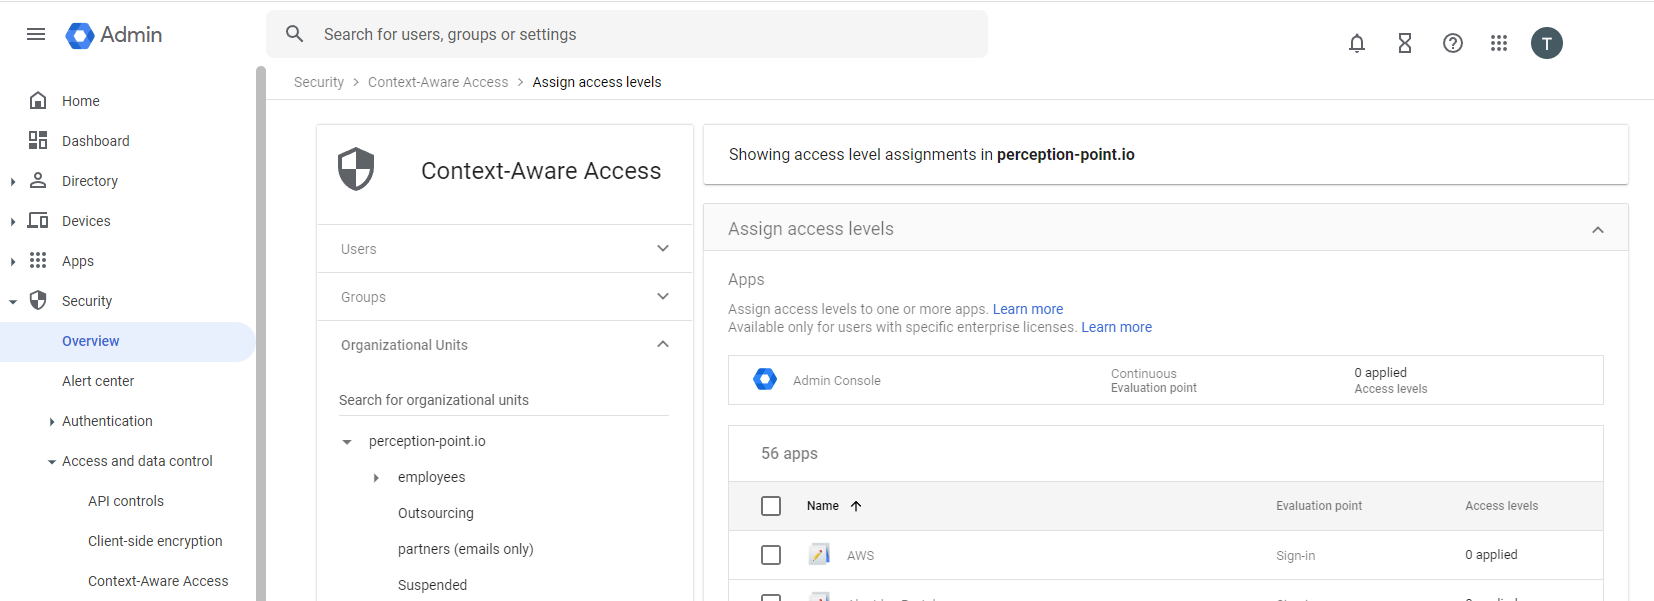Open the help question mark icon
The image size is (1654, 601).
click(x=1452, y=43)
